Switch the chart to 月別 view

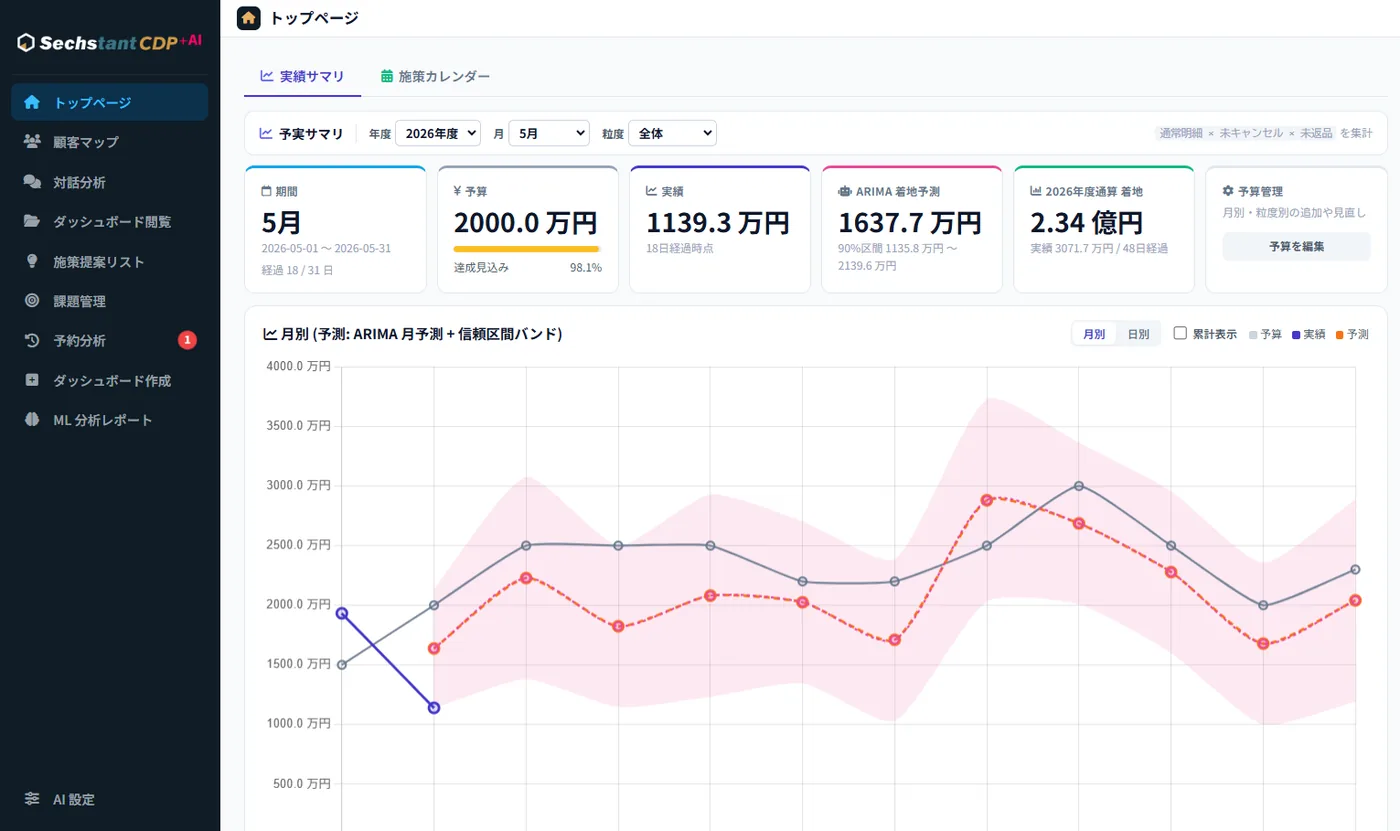pyautogui.click(x=1094, y=334)
